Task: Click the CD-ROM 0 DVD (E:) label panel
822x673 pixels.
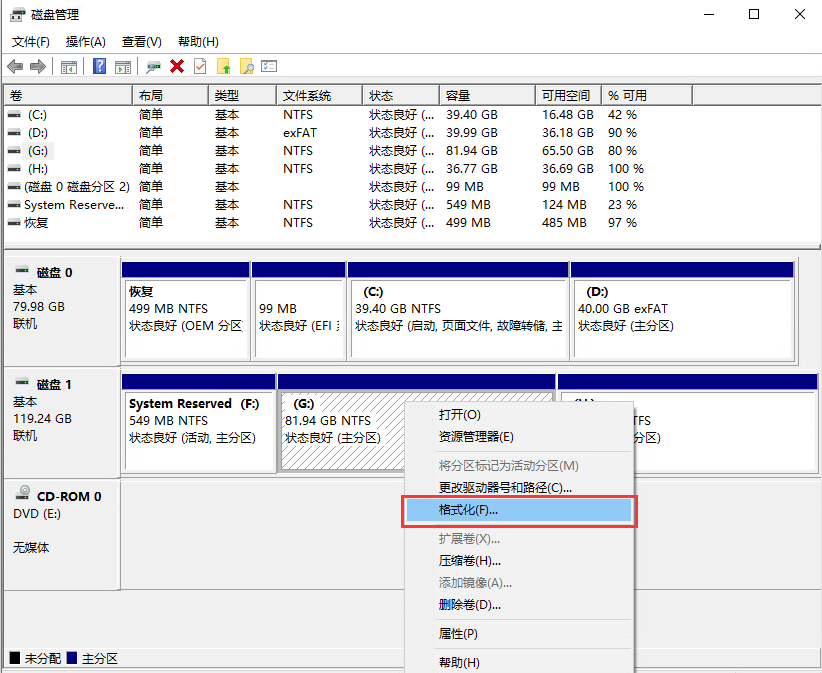Action: pyautogui.click(x=62, y=535)
